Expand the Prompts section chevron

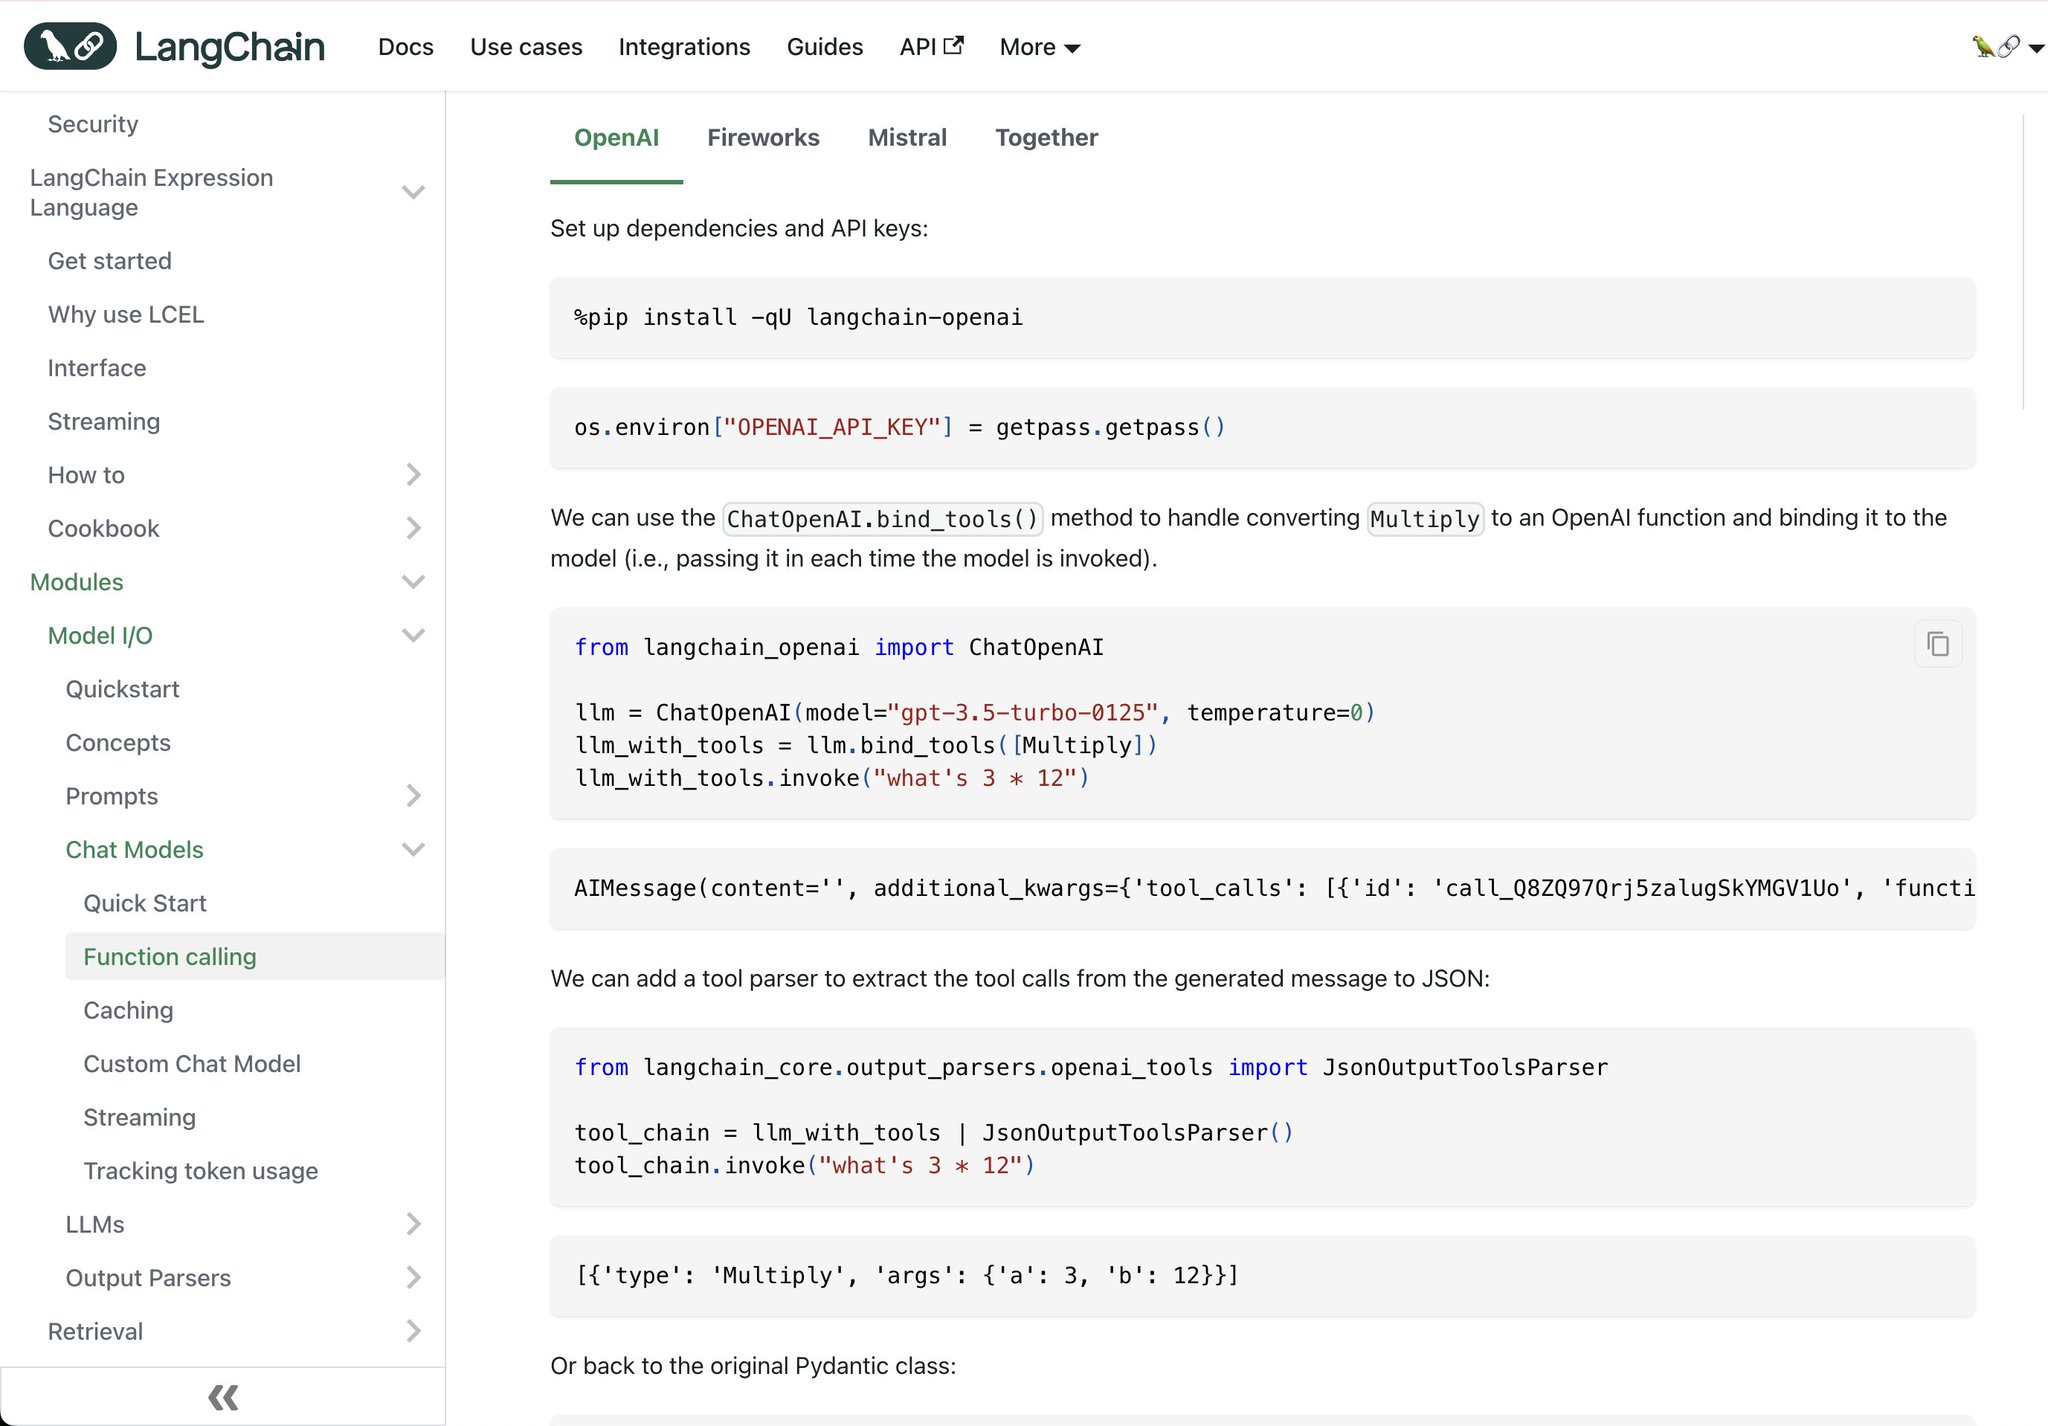pyautogui.click(x=413, y=796)
